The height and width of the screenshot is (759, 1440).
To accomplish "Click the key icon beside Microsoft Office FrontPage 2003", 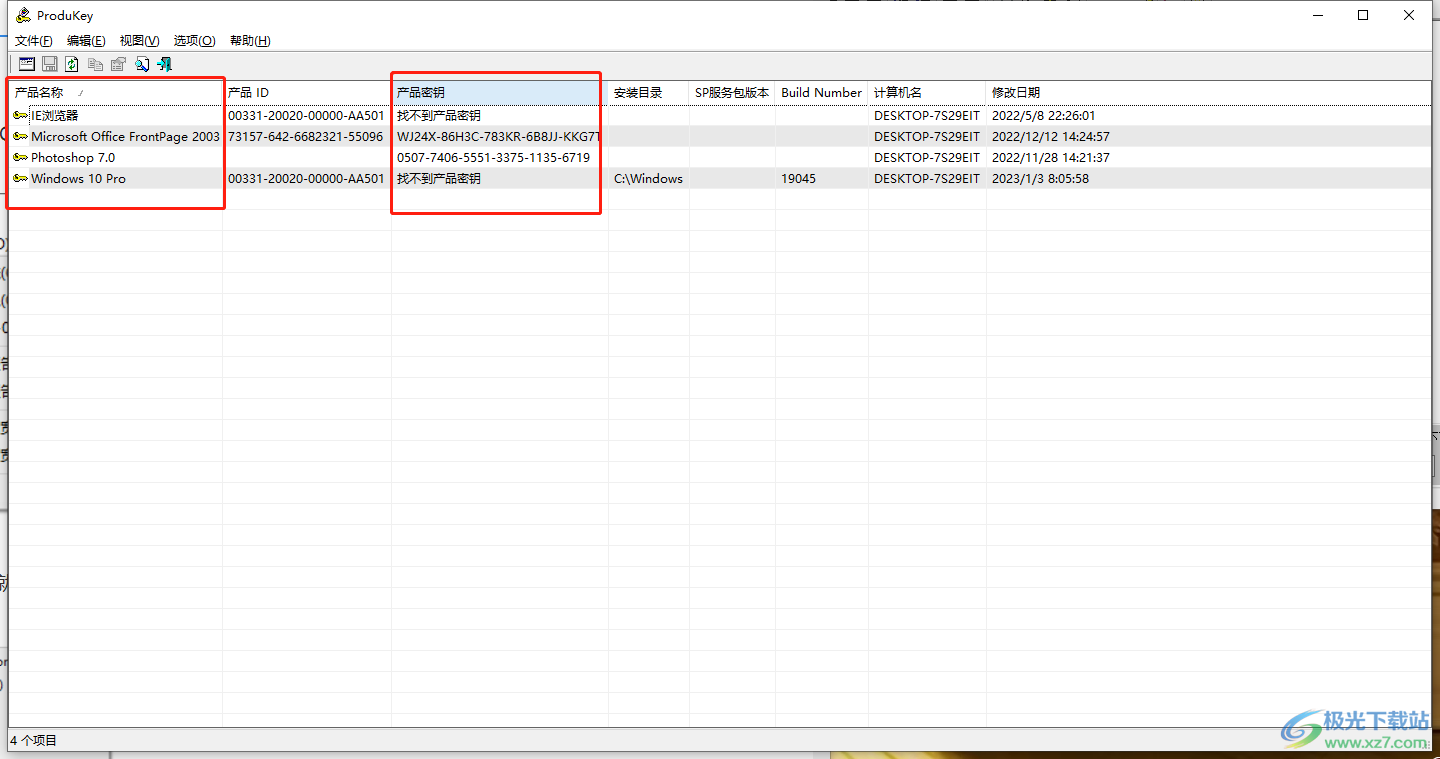I will coord(20,136).
